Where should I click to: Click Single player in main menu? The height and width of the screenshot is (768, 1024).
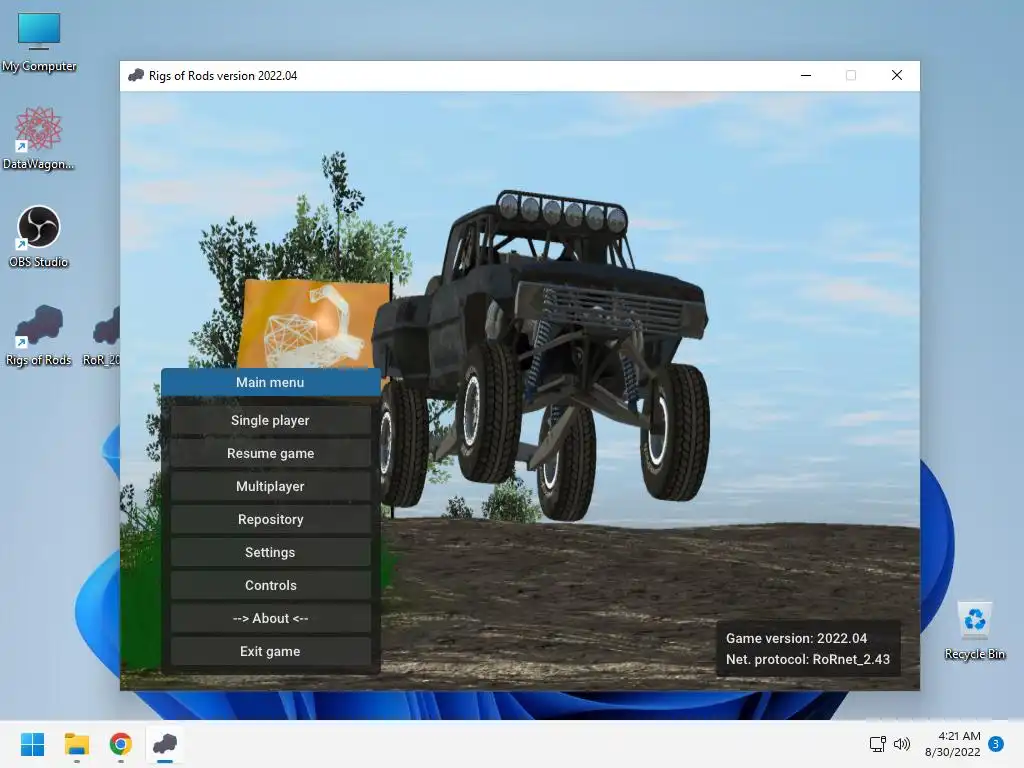(x=270, y=421)
